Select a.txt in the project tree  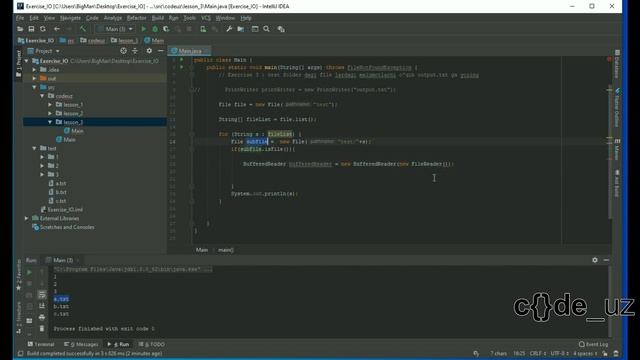(x=58, y=184)
